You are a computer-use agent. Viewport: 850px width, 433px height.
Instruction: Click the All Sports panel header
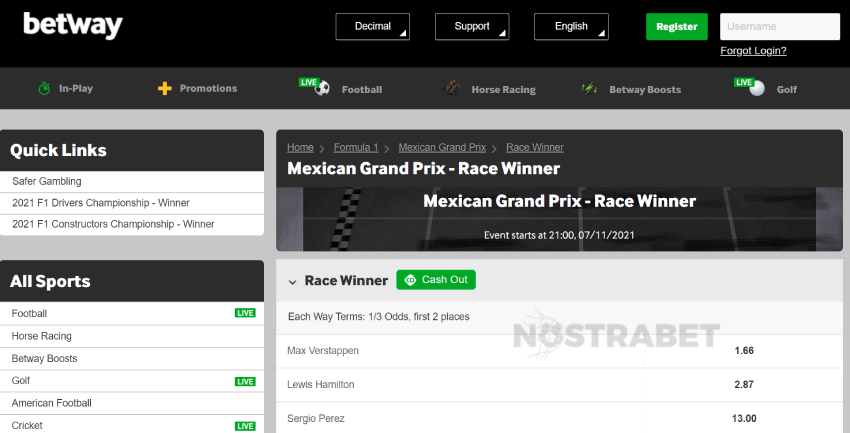132,281
